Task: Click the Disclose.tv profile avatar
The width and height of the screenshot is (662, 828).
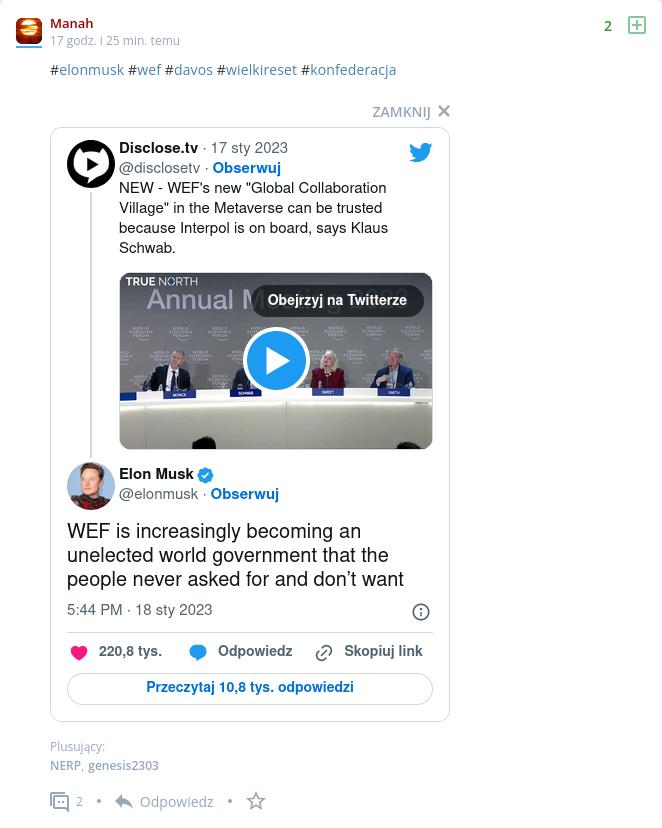Action: pos(90,164)
